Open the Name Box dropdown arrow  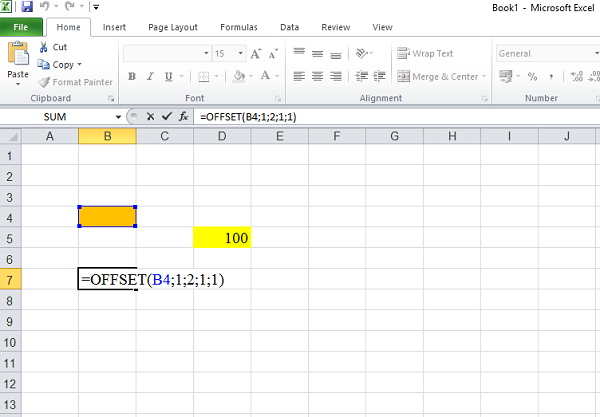pyautogui.click(x=118, y=117)
